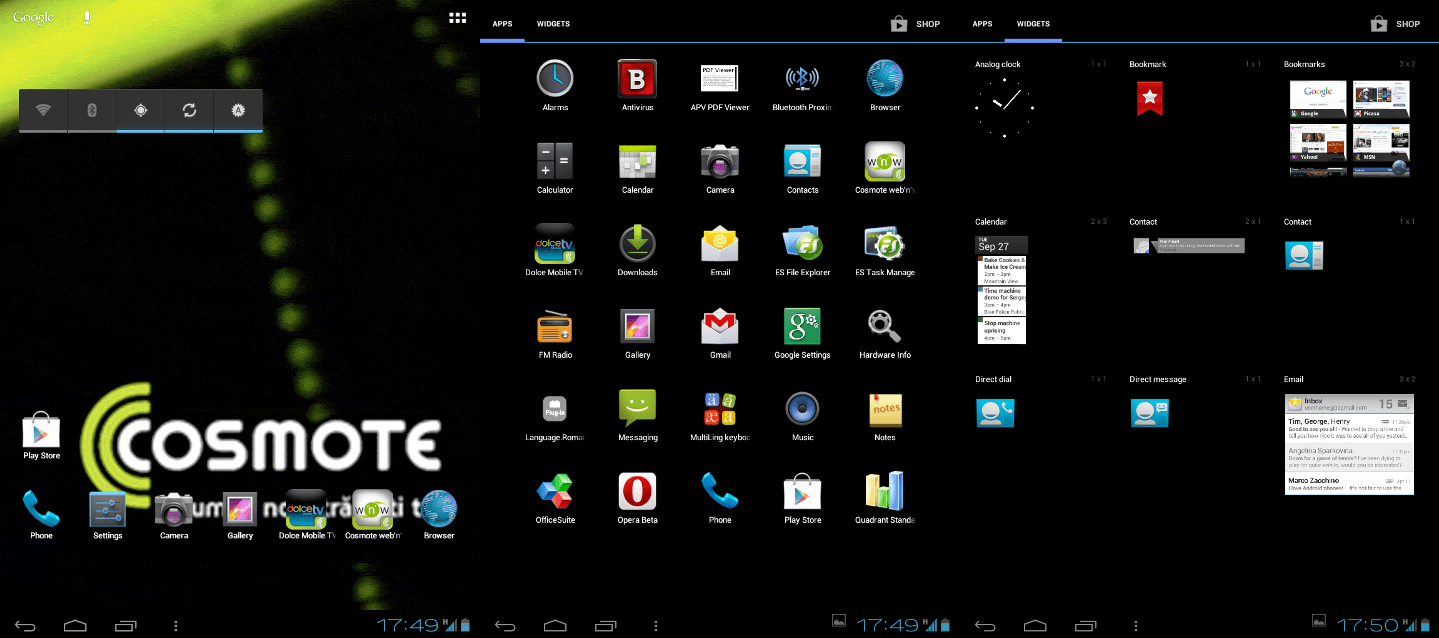1439x638 pixels.
Task: Open SHOP from the widgets screen
Action: click(x=1395, y=23)
